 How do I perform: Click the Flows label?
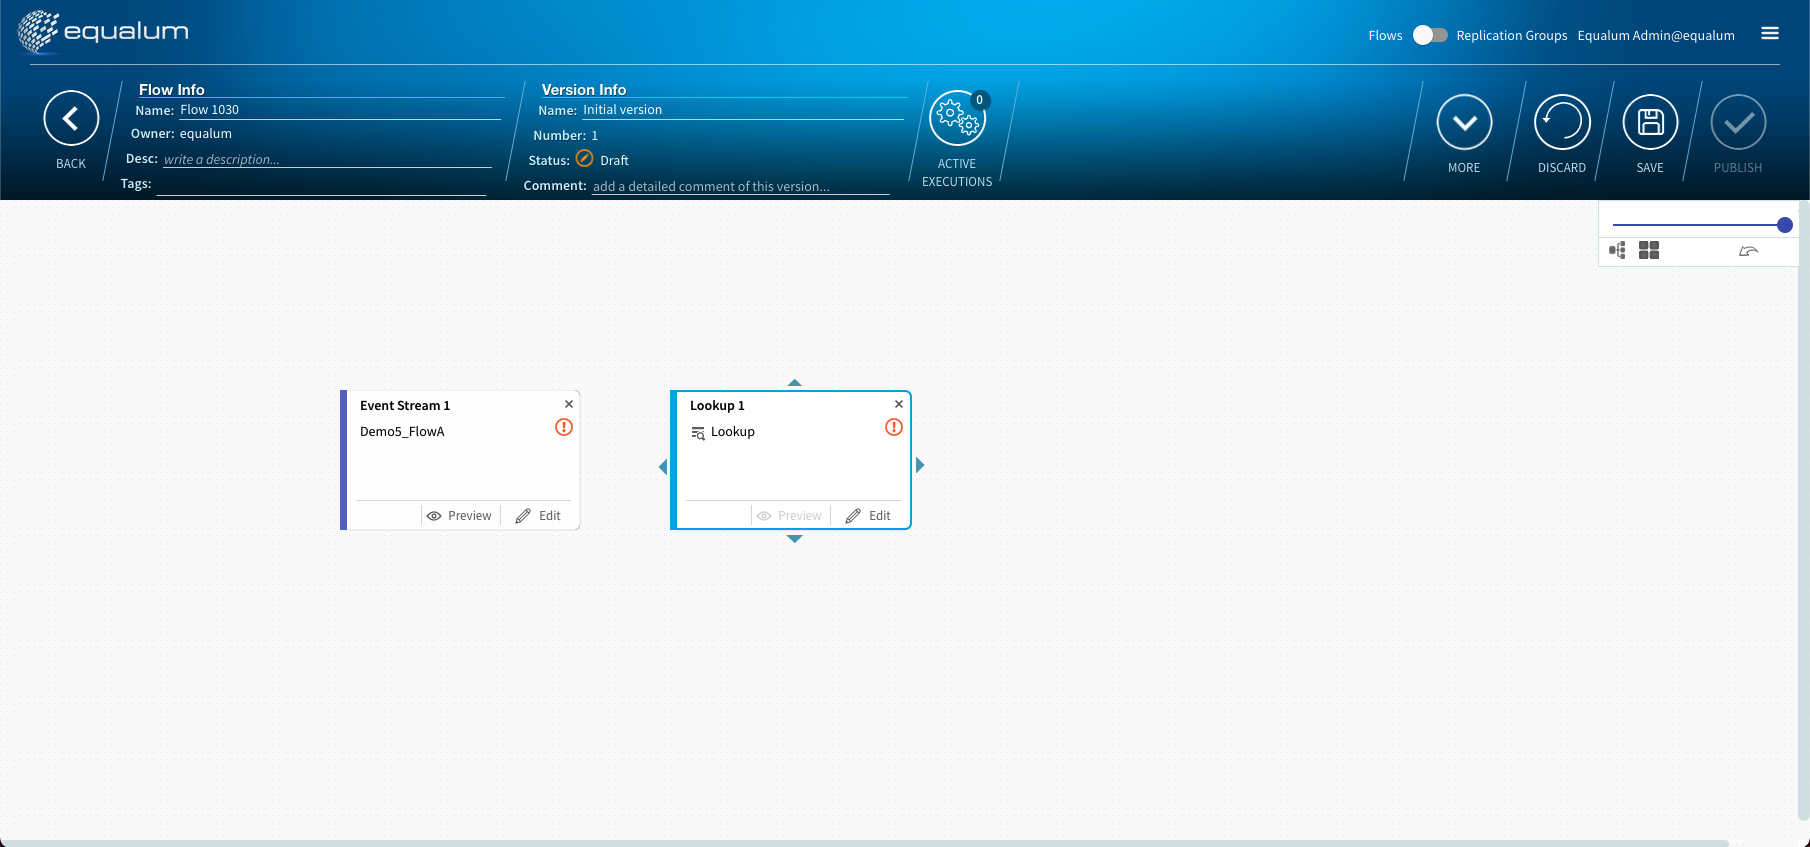click(x=1385, y=35)
